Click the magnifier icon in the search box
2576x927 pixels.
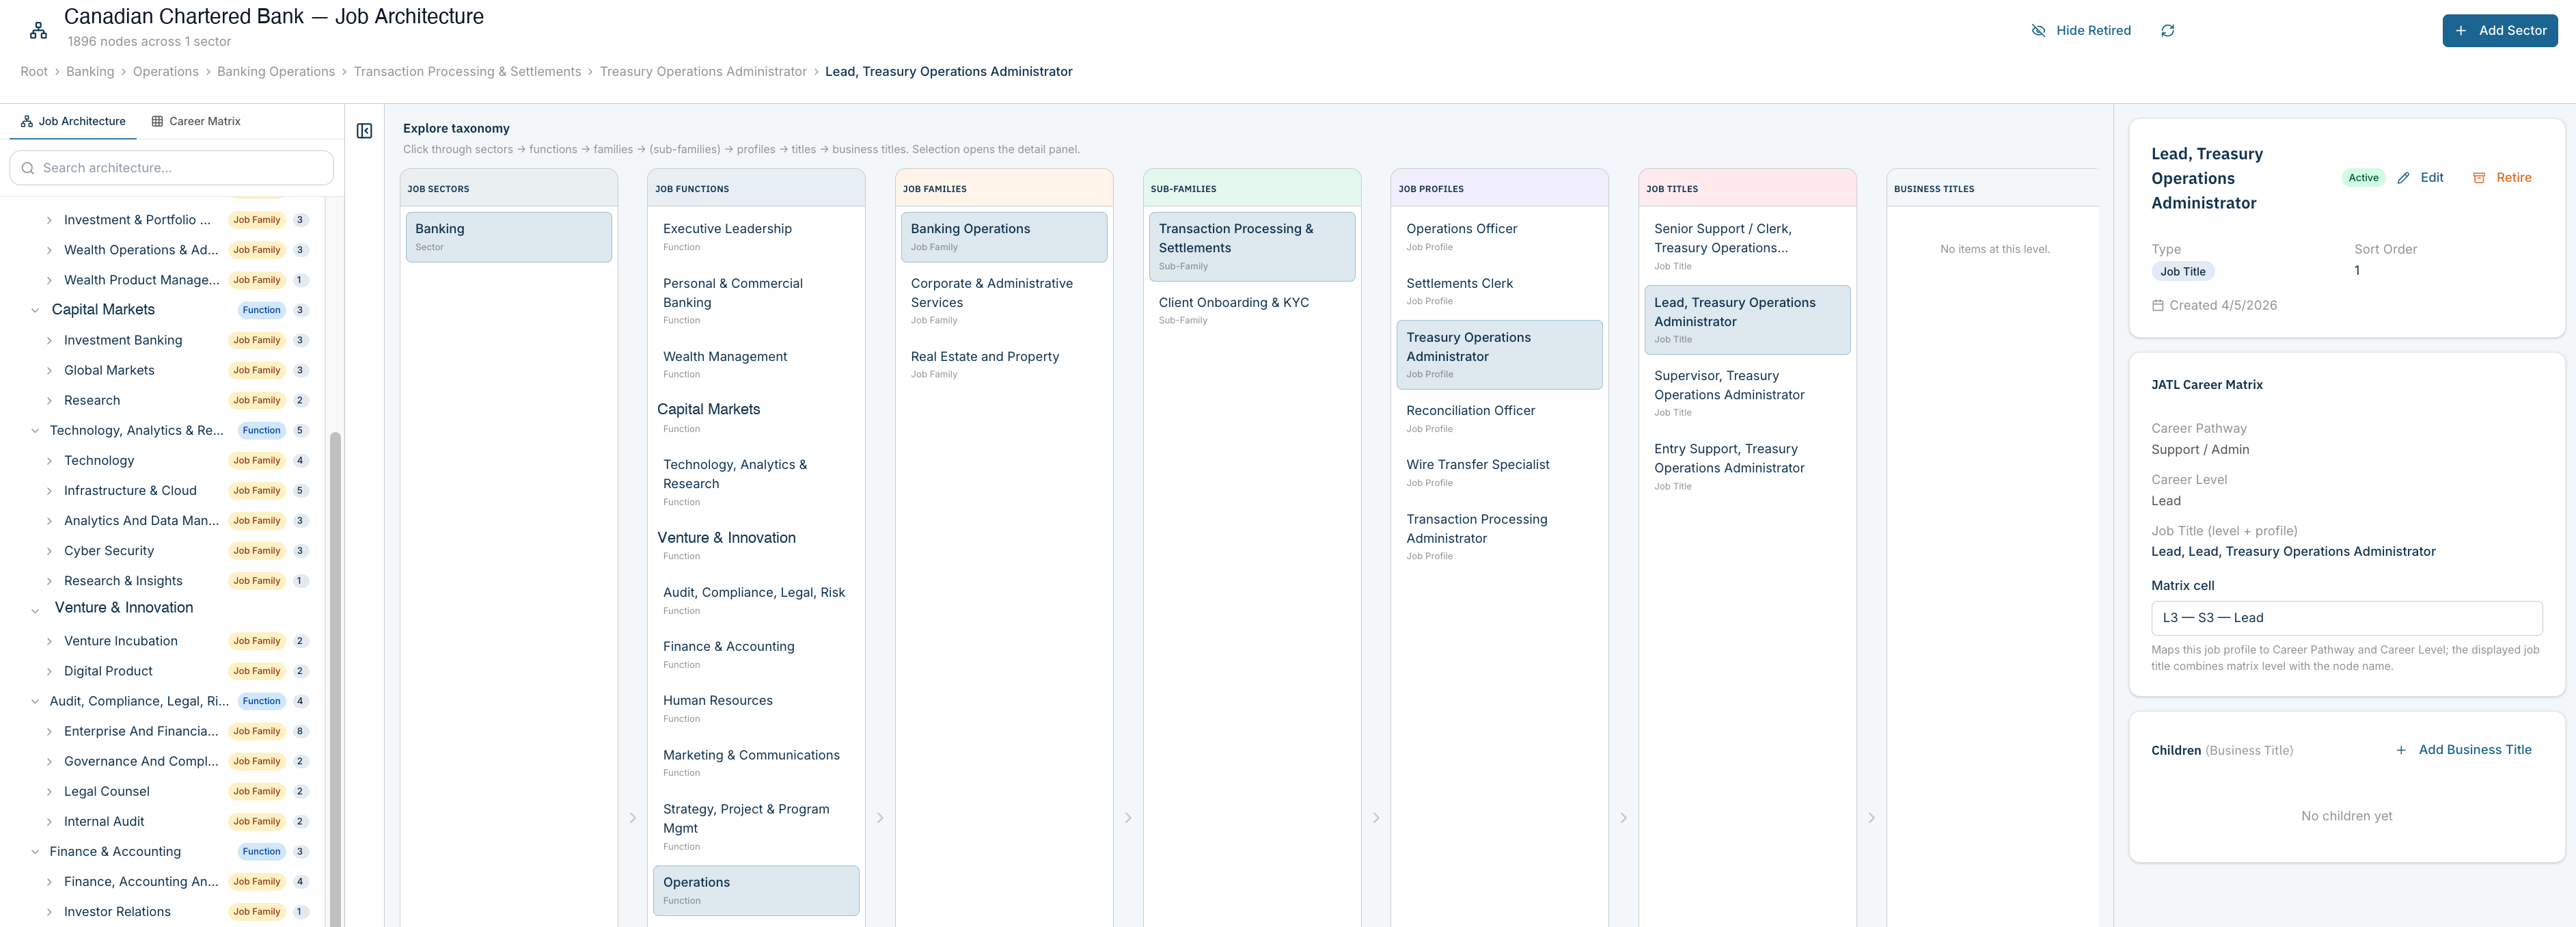[x=28, y=168]
